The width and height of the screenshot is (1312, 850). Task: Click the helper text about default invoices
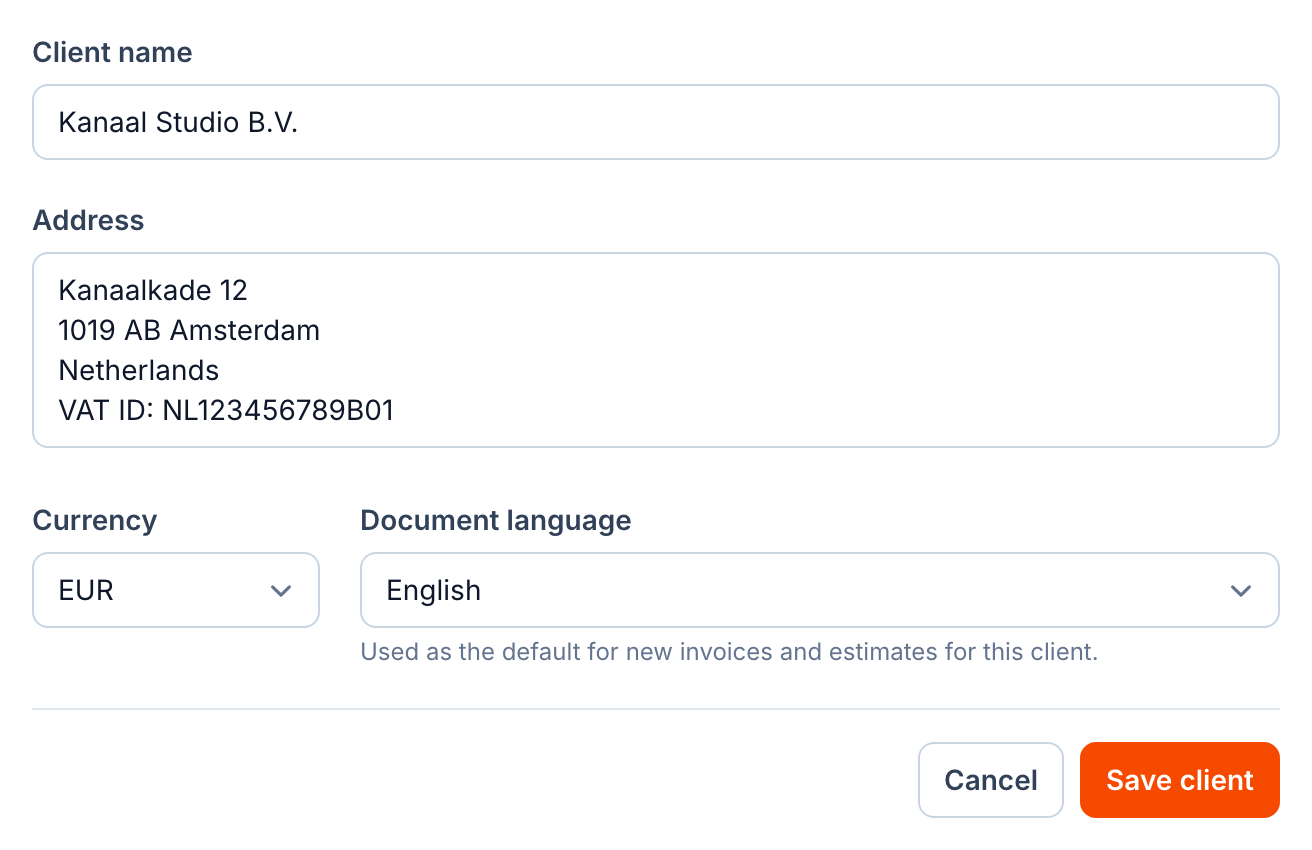pyautogui.click(x=729, y=653)
